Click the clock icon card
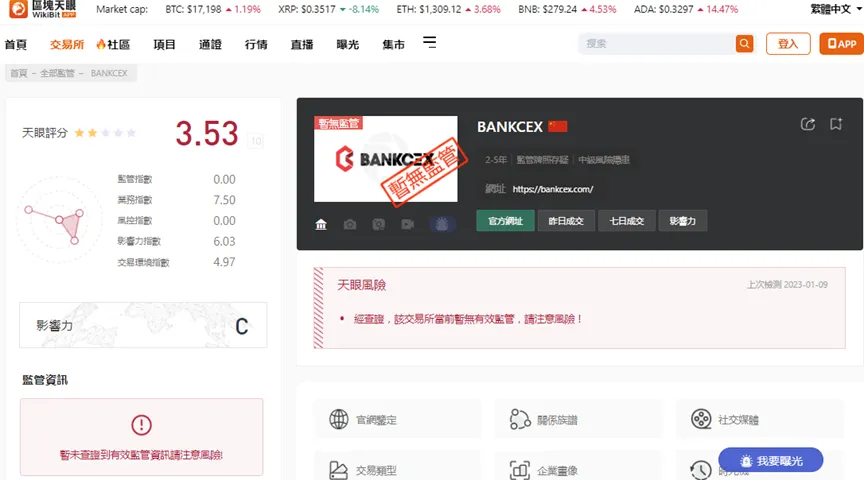 point(700,470)
